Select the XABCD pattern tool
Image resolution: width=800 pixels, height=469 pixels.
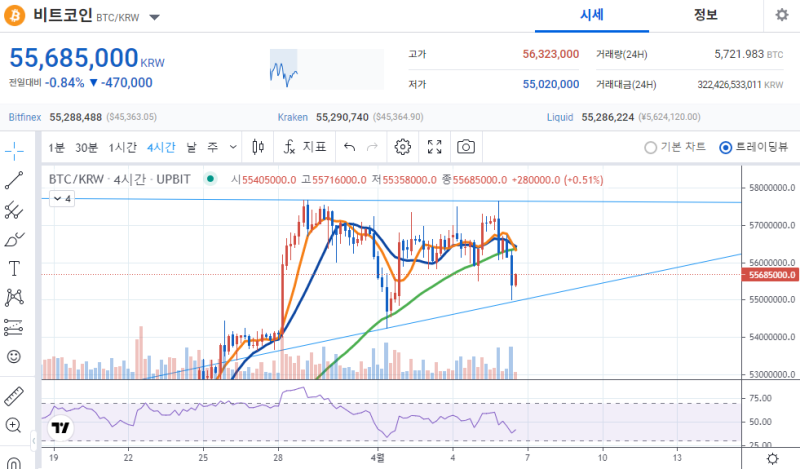pos(14,298)
